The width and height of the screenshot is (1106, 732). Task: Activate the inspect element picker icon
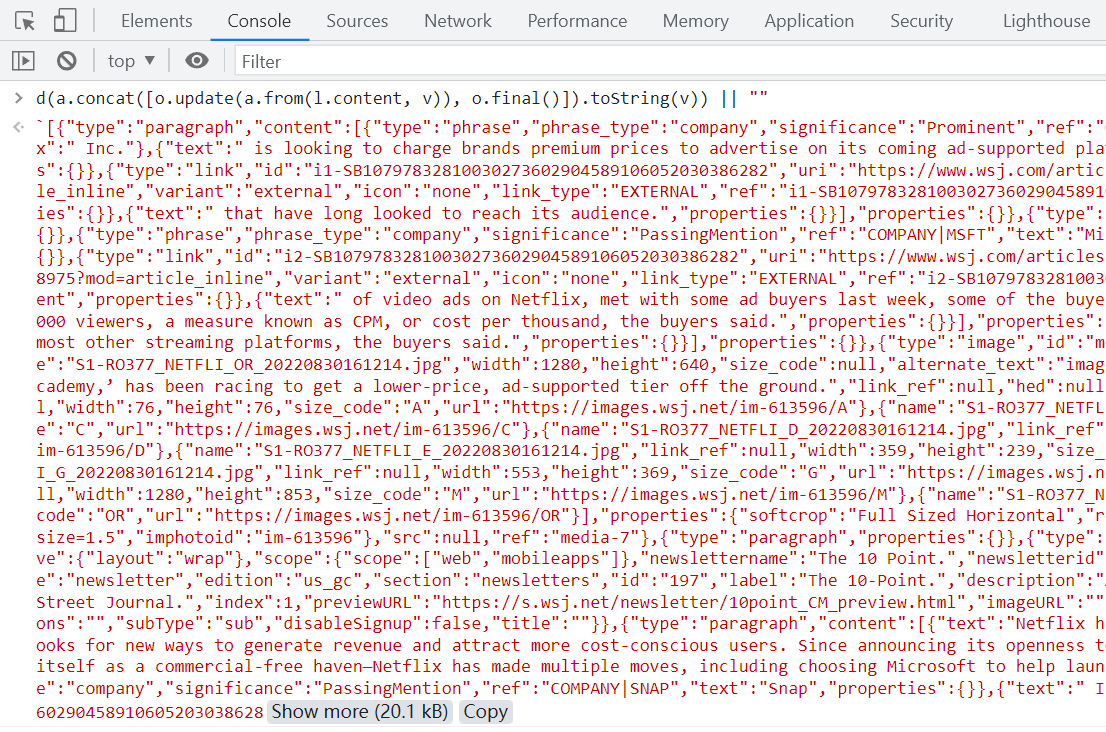25,21
